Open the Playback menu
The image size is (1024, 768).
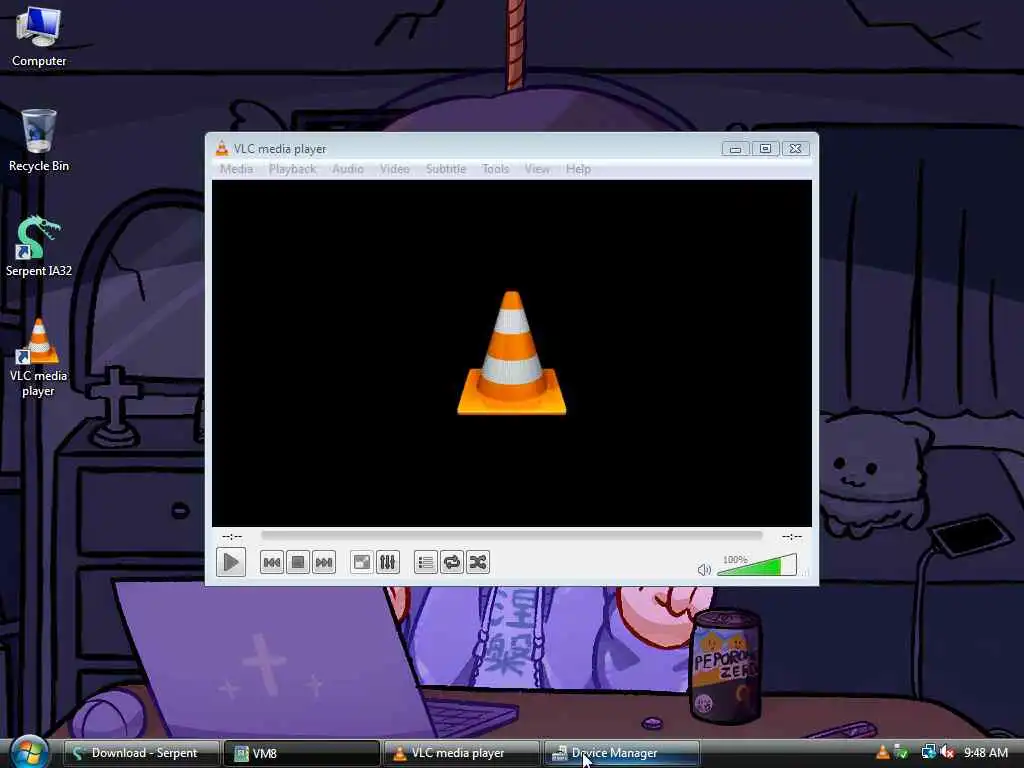coord(293,169)
